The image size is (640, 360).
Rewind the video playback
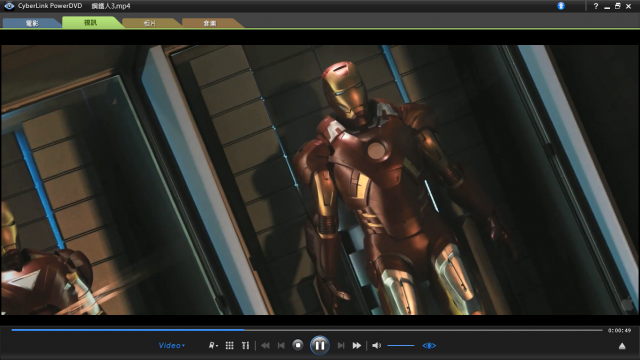click(265, 346)
